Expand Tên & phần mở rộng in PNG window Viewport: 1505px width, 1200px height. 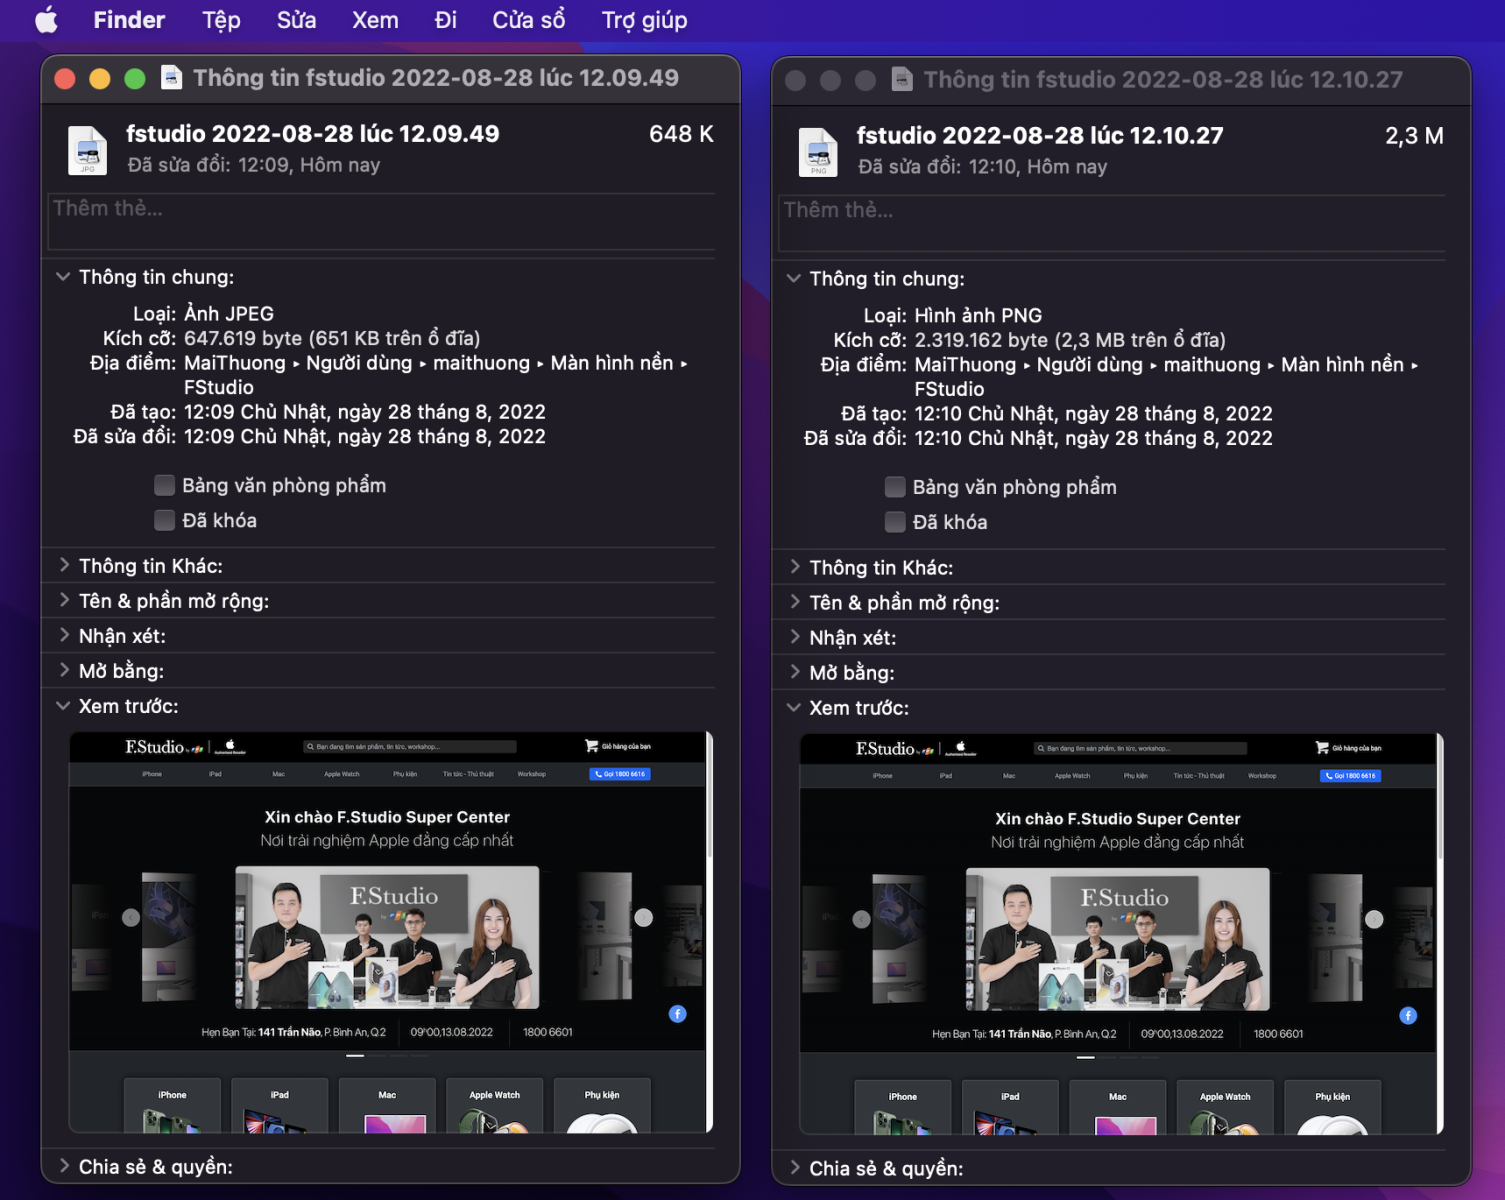click(795, 602)
